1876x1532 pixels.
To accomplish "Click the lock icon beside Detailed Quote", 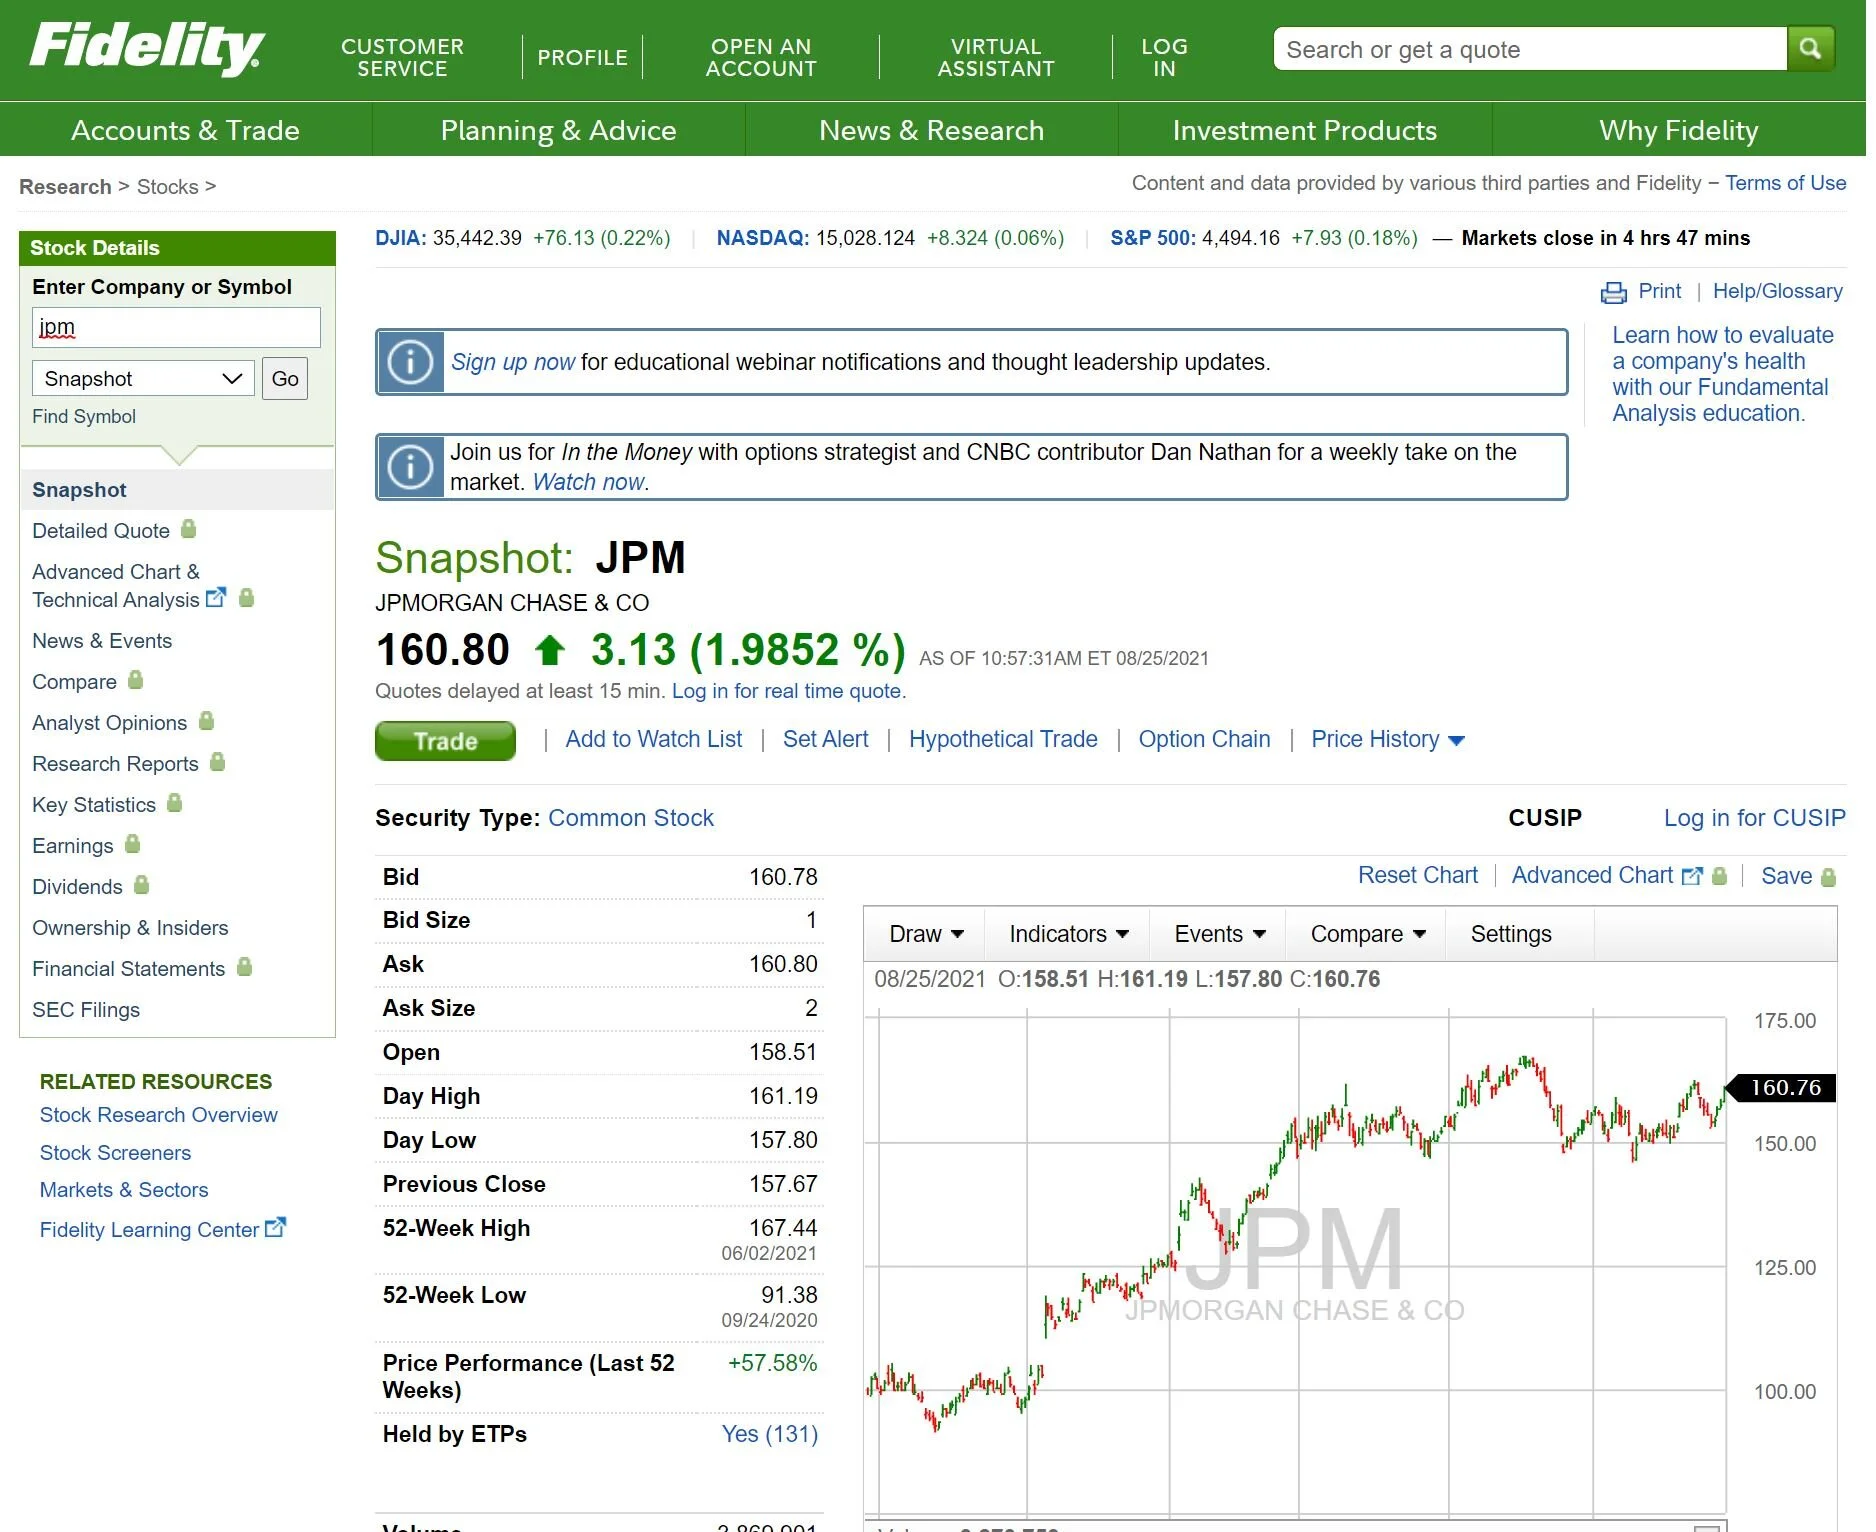I will pyautogui.click(x=188, y=529).
